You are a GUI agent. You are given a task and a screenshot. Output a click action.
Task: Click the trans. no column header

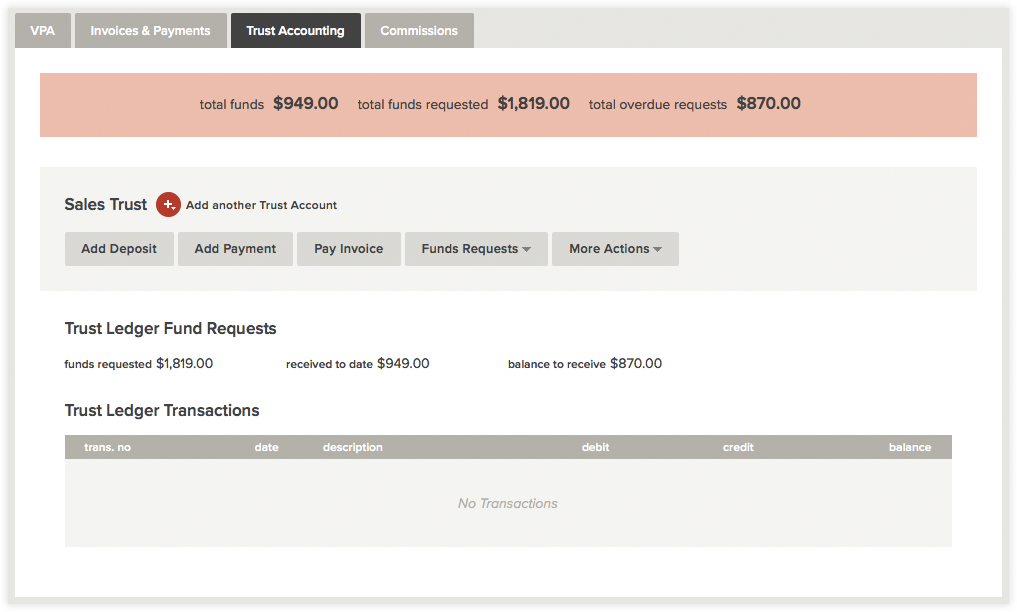point(108,447)
